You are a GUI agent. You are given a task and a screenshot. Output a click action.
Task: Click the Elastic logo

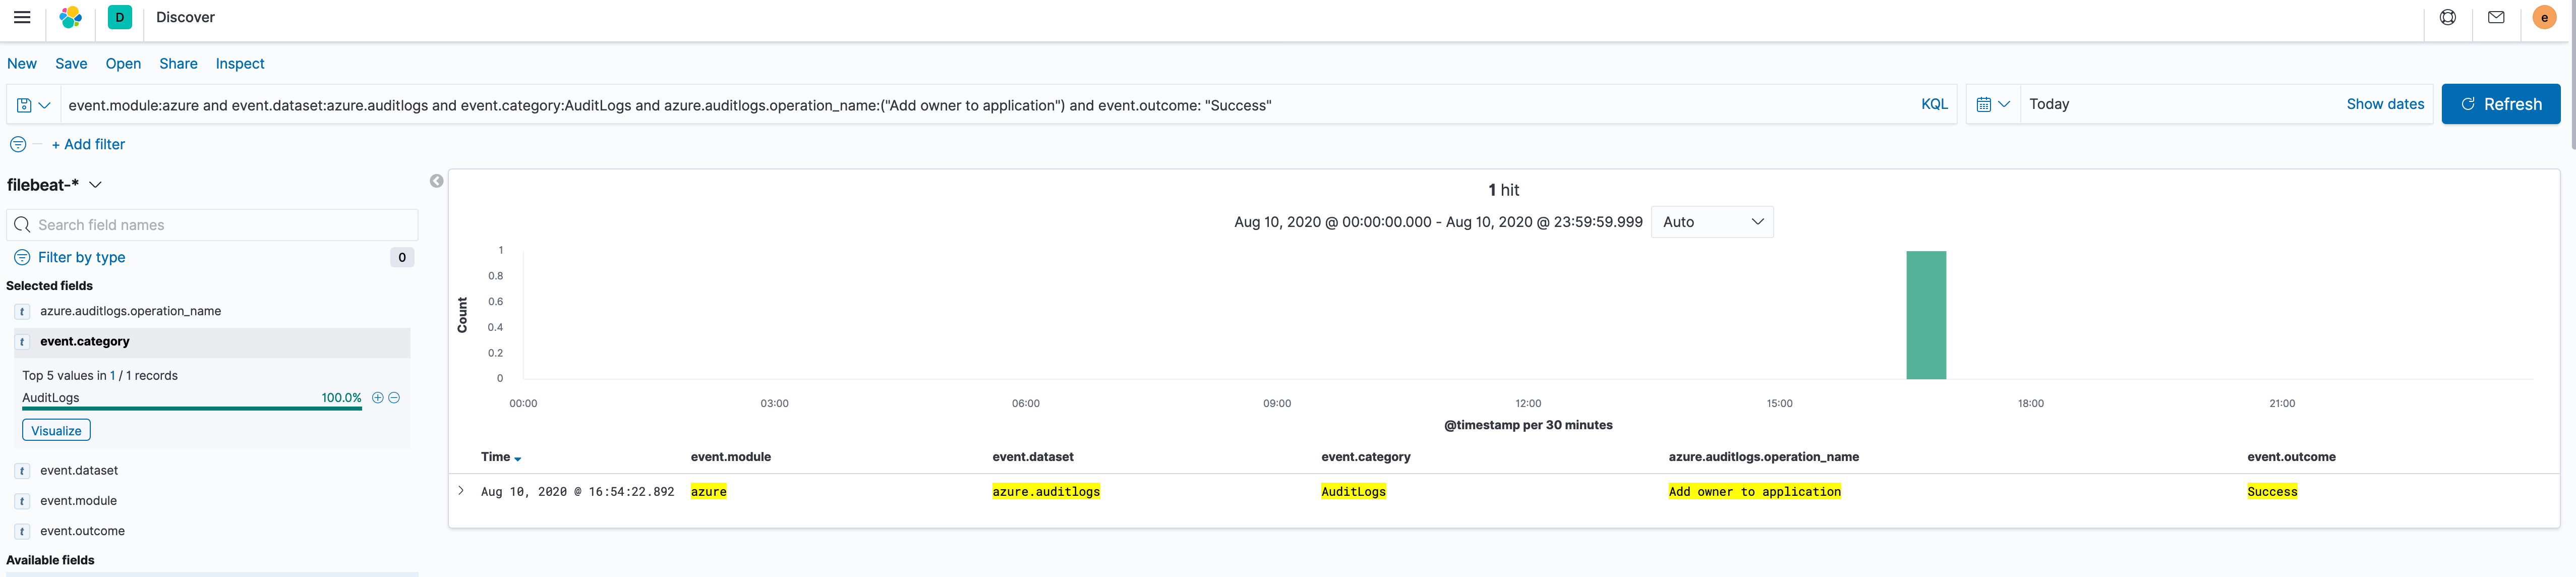pyautogui.click(x=70, y=17)
